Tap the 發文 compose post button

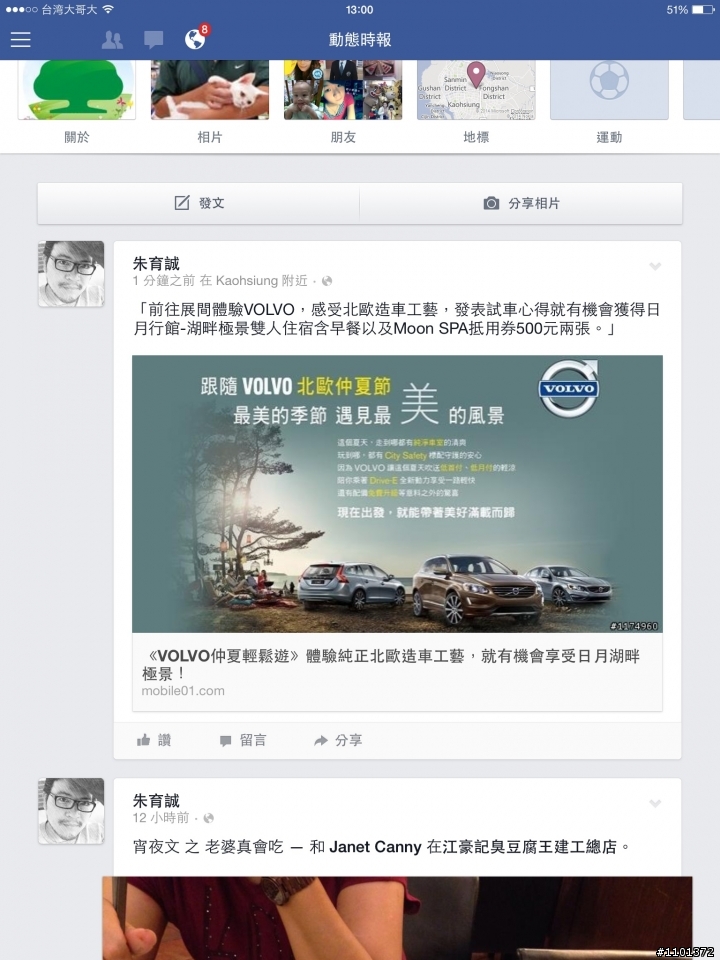coord(198,203)
